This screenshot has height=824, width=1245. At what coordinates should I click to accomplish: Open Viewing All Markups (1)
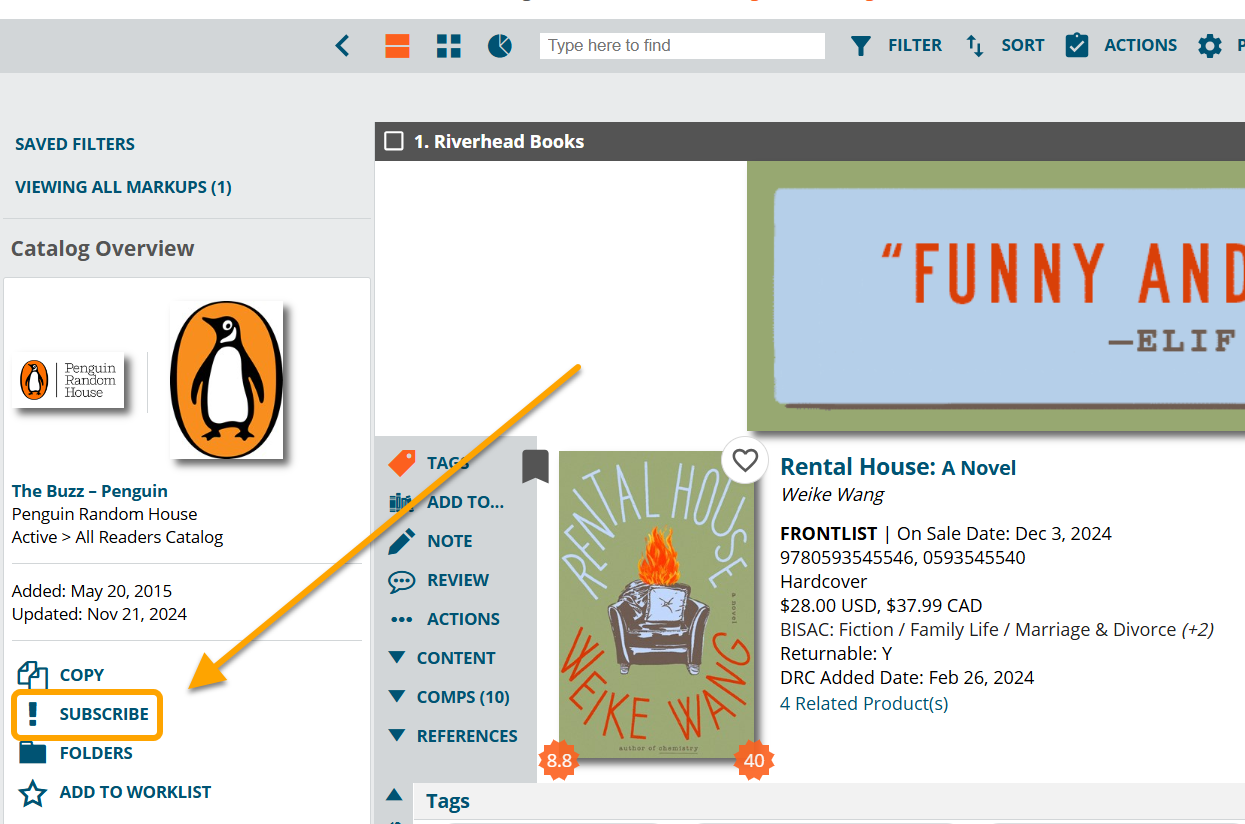click(123, 187)
